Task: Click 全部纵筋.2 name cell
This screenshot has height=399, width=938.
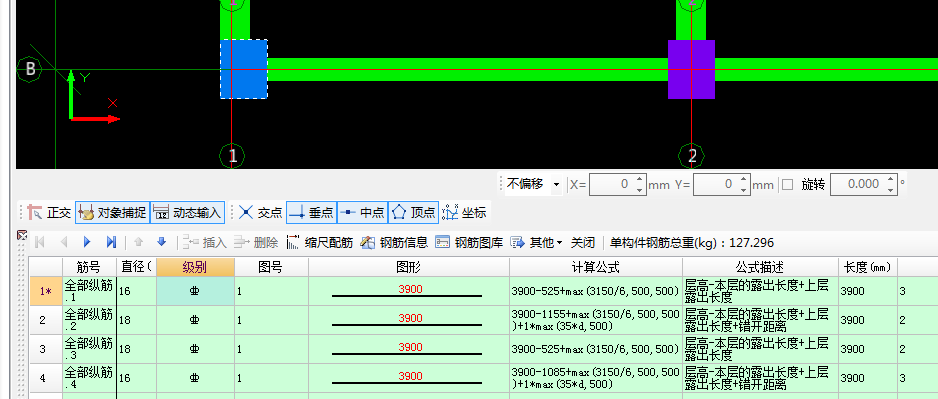Action: tap(89, 320)
